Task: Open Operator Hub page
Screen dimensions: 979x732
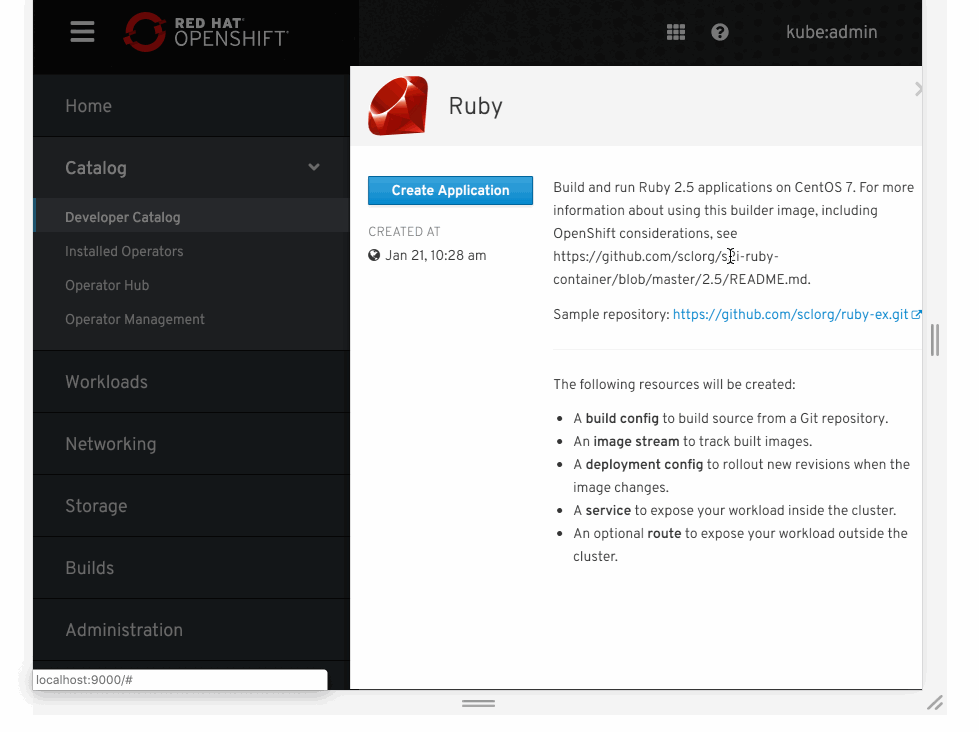Action: click(x=107, y=285)
